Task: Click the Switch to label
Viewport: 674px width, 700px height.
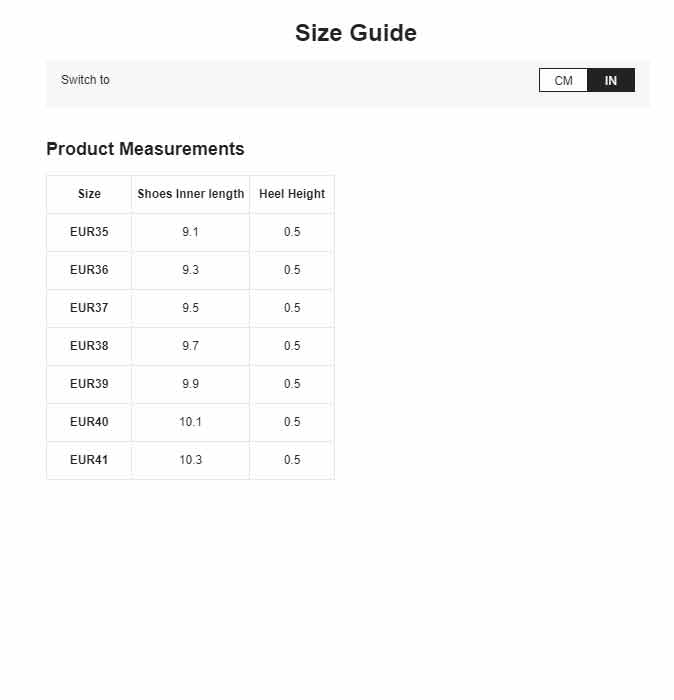Action: coord(85,80)
